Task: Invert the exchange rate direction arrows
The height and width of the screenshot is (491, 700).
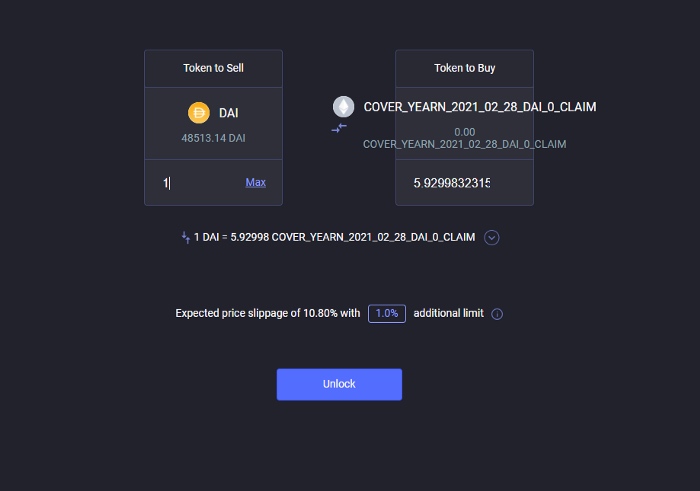Action: [186, 237]
